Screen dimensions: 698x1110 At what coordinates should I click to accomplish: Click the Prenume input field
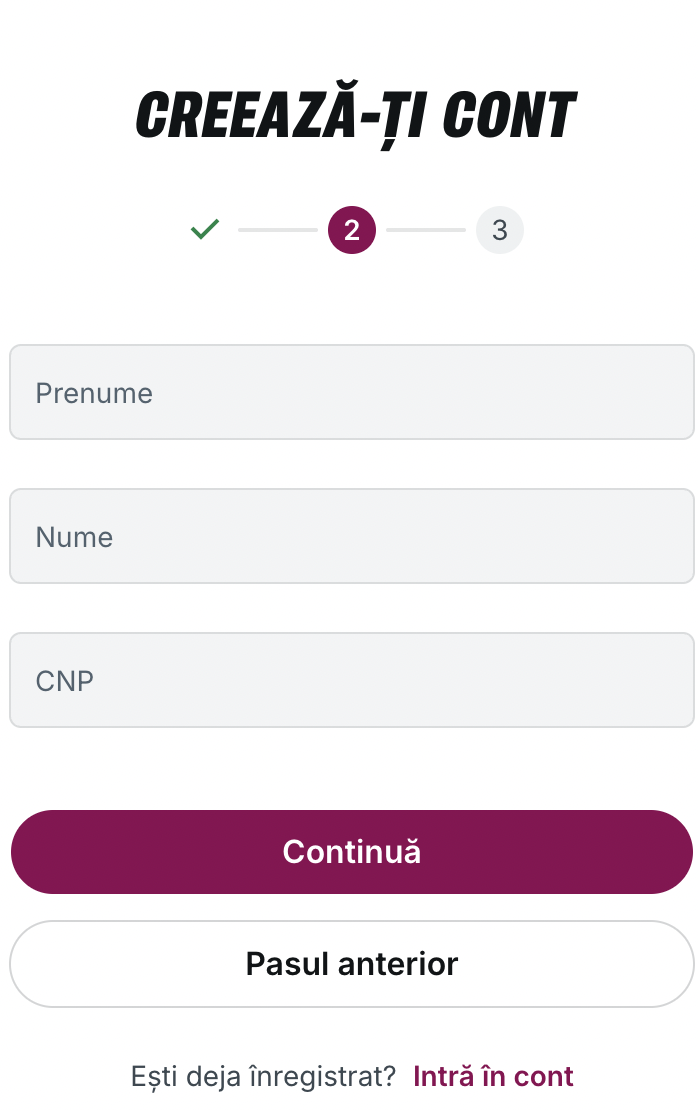[352, 392]
